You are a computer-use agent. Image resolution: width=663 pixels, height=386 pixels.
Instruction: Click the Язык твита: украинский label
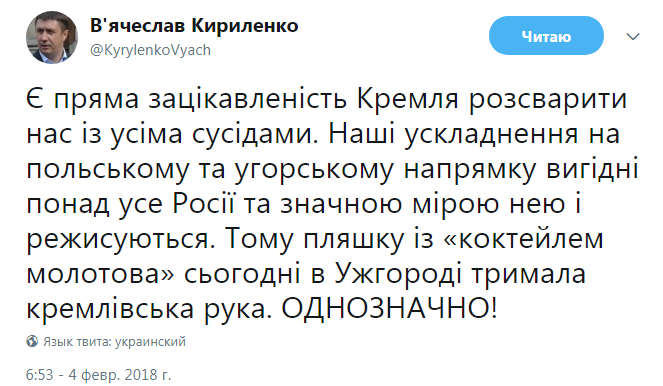tap(114, 342)
